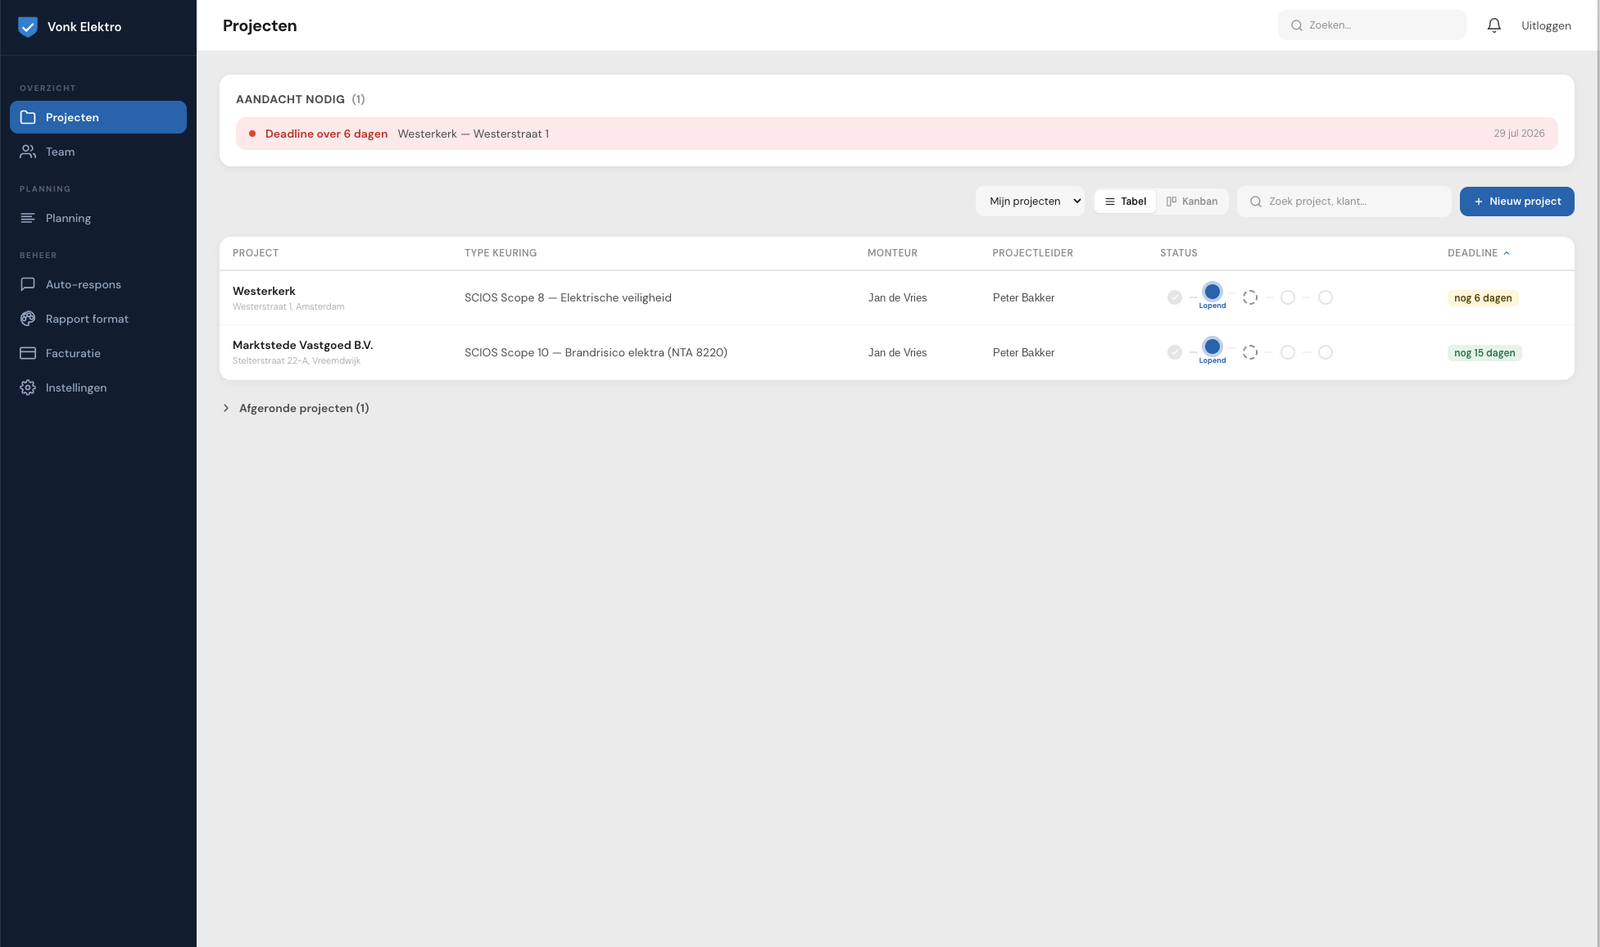Screen dimensions: 1600x947
Task: Click the 'nog 6 dagen' deadline badge
Action: tap(1483, 298)
